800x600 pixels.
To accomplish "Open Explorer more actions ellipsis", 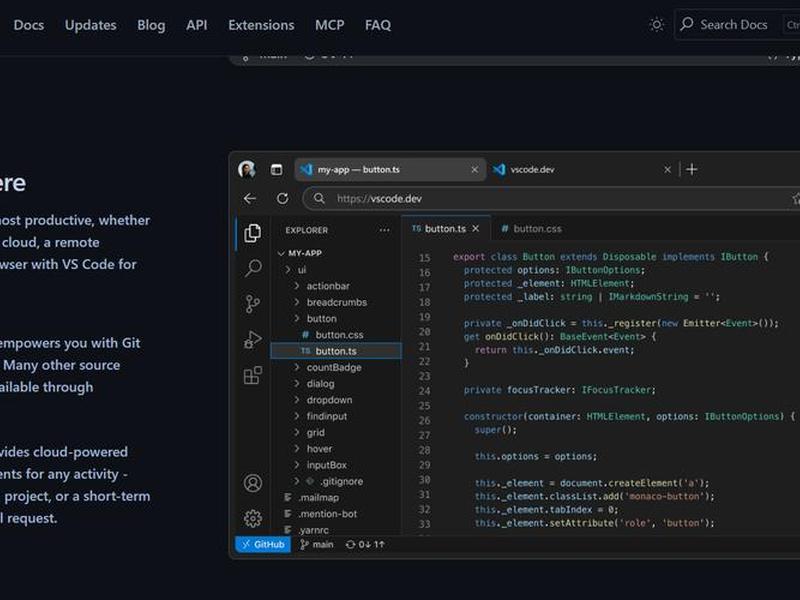I will (x=384, y=230).
